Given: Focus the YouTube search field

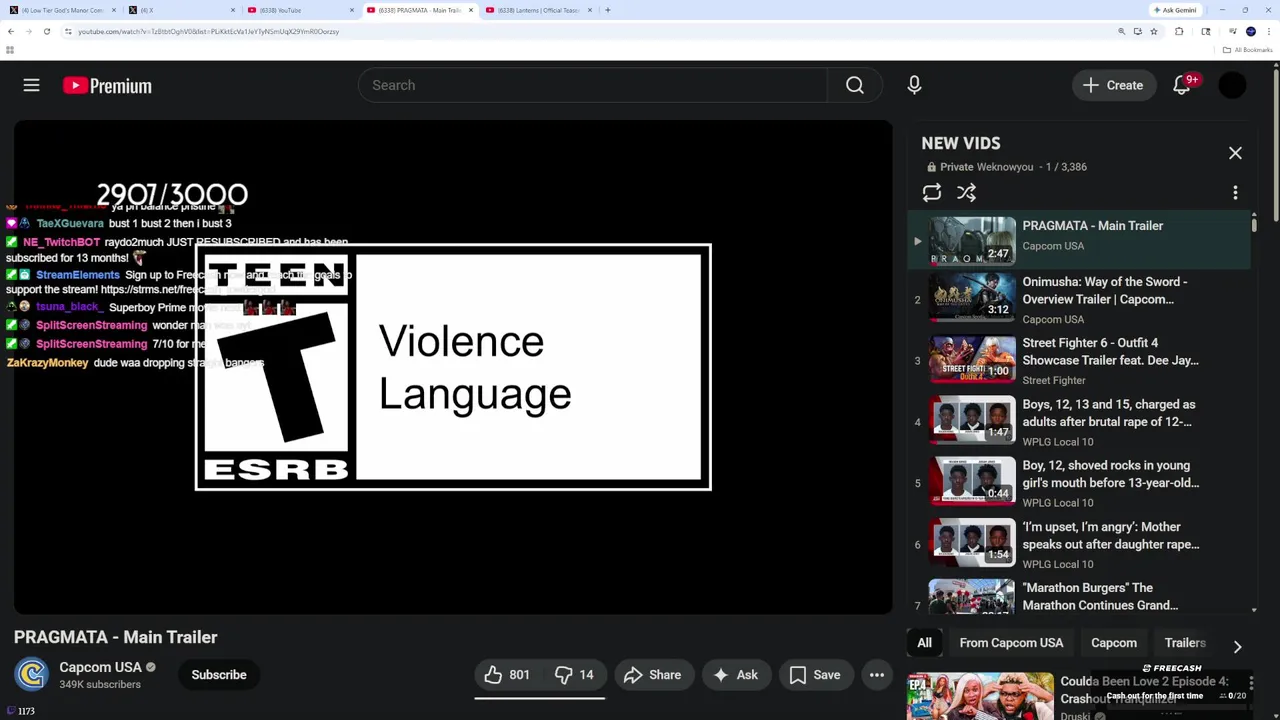Looking at the screenshot, I should [x=593, y=86].
